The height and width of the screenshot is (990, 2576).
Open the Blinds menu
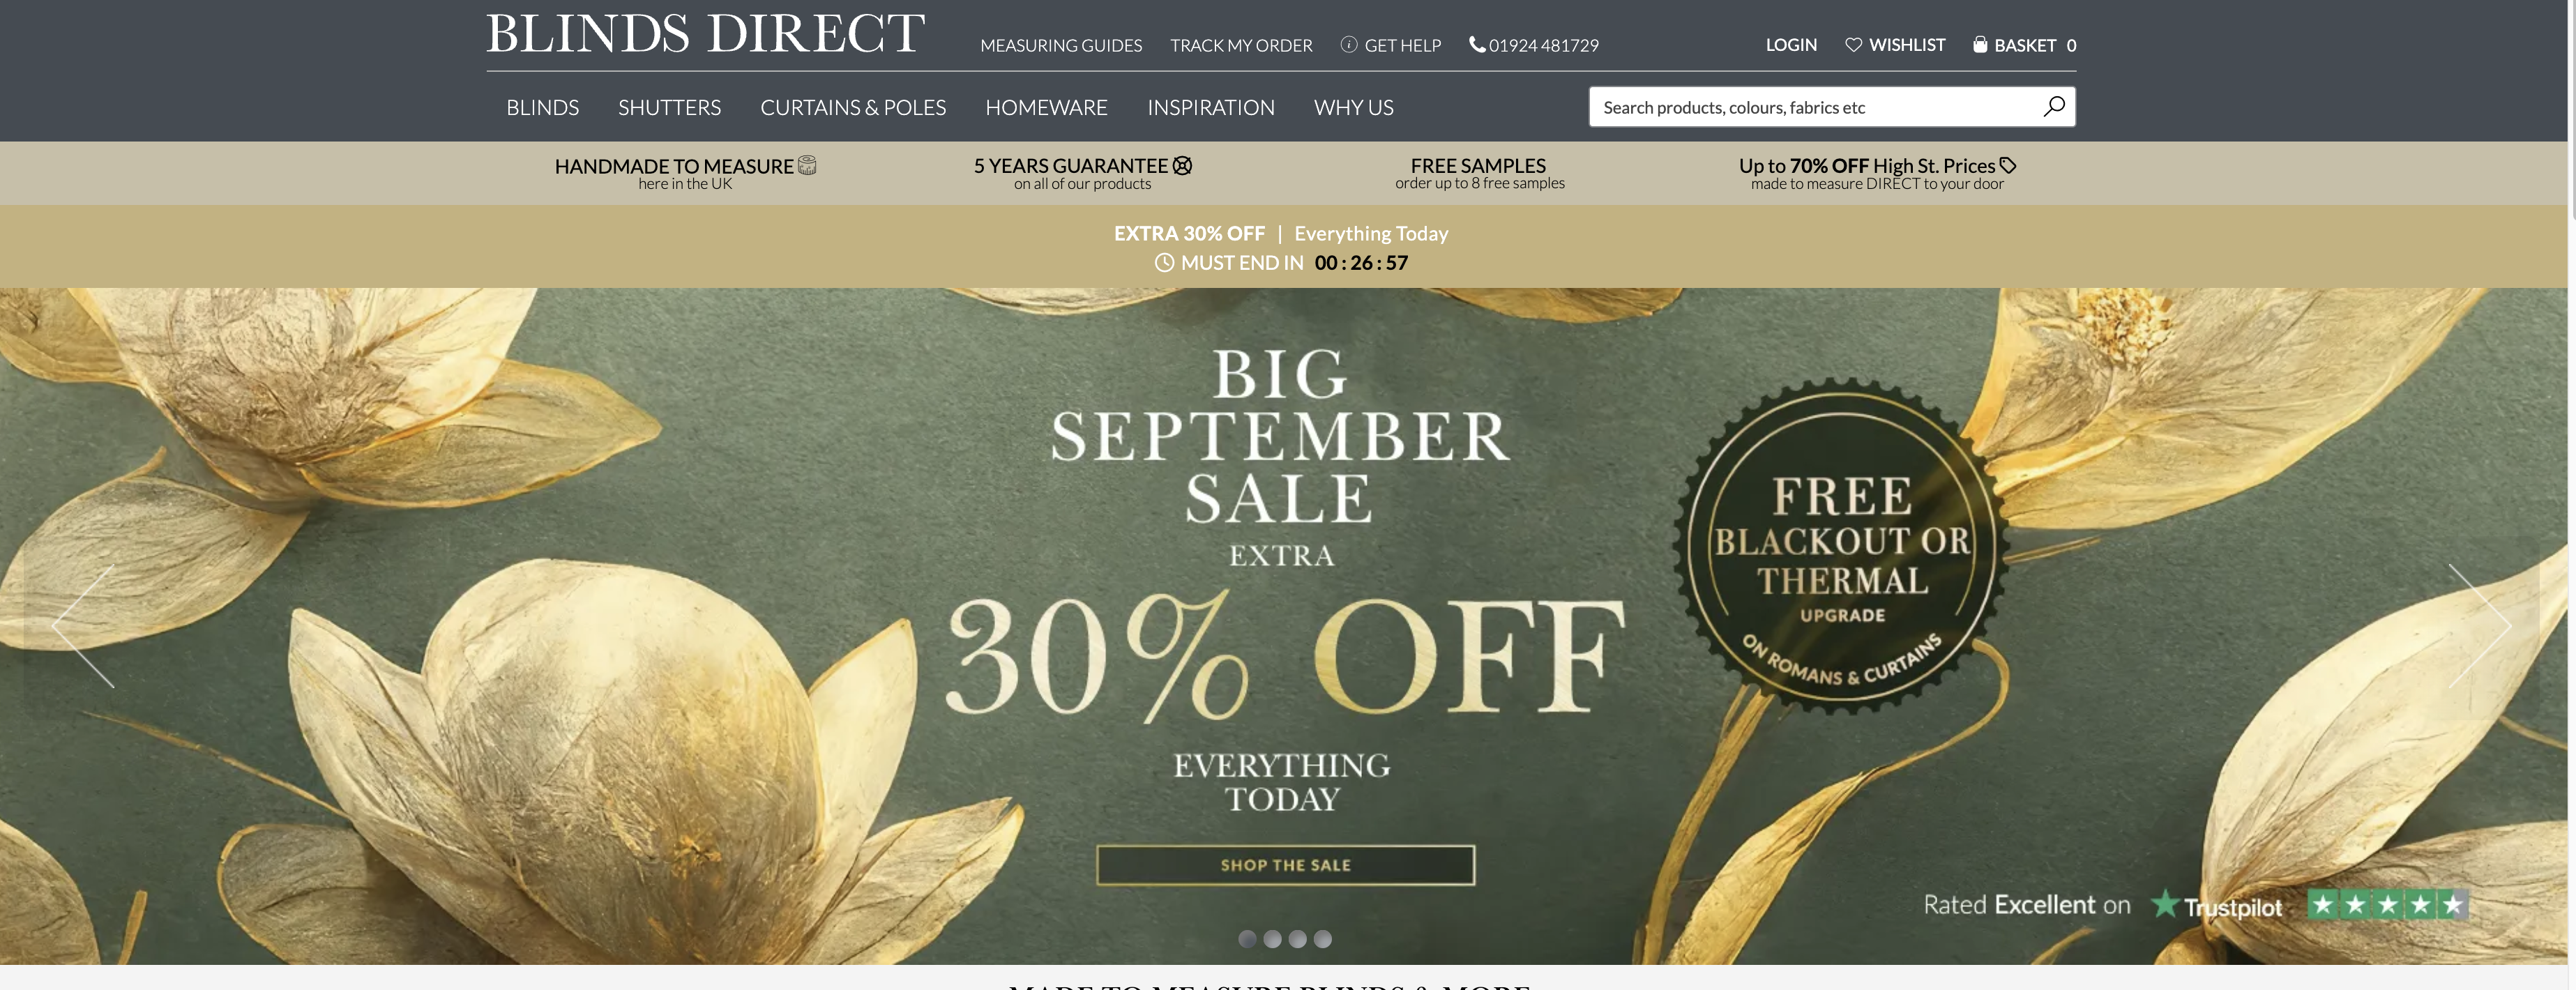click(x=542, y=107)
